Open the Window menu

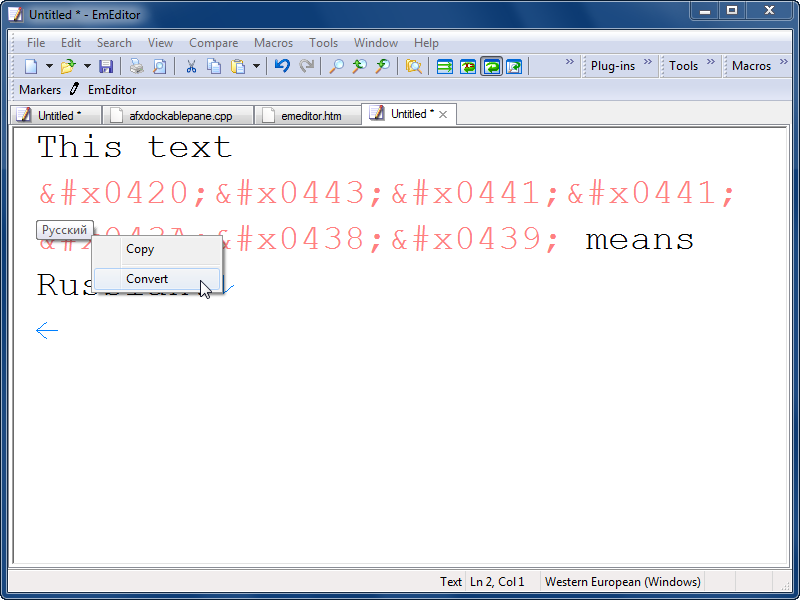pos(376,43)
